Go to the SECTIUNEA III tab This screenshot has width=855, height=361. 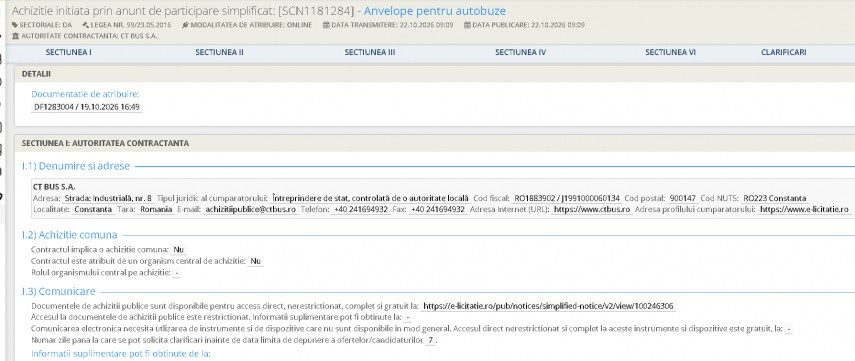coord(370,52)
